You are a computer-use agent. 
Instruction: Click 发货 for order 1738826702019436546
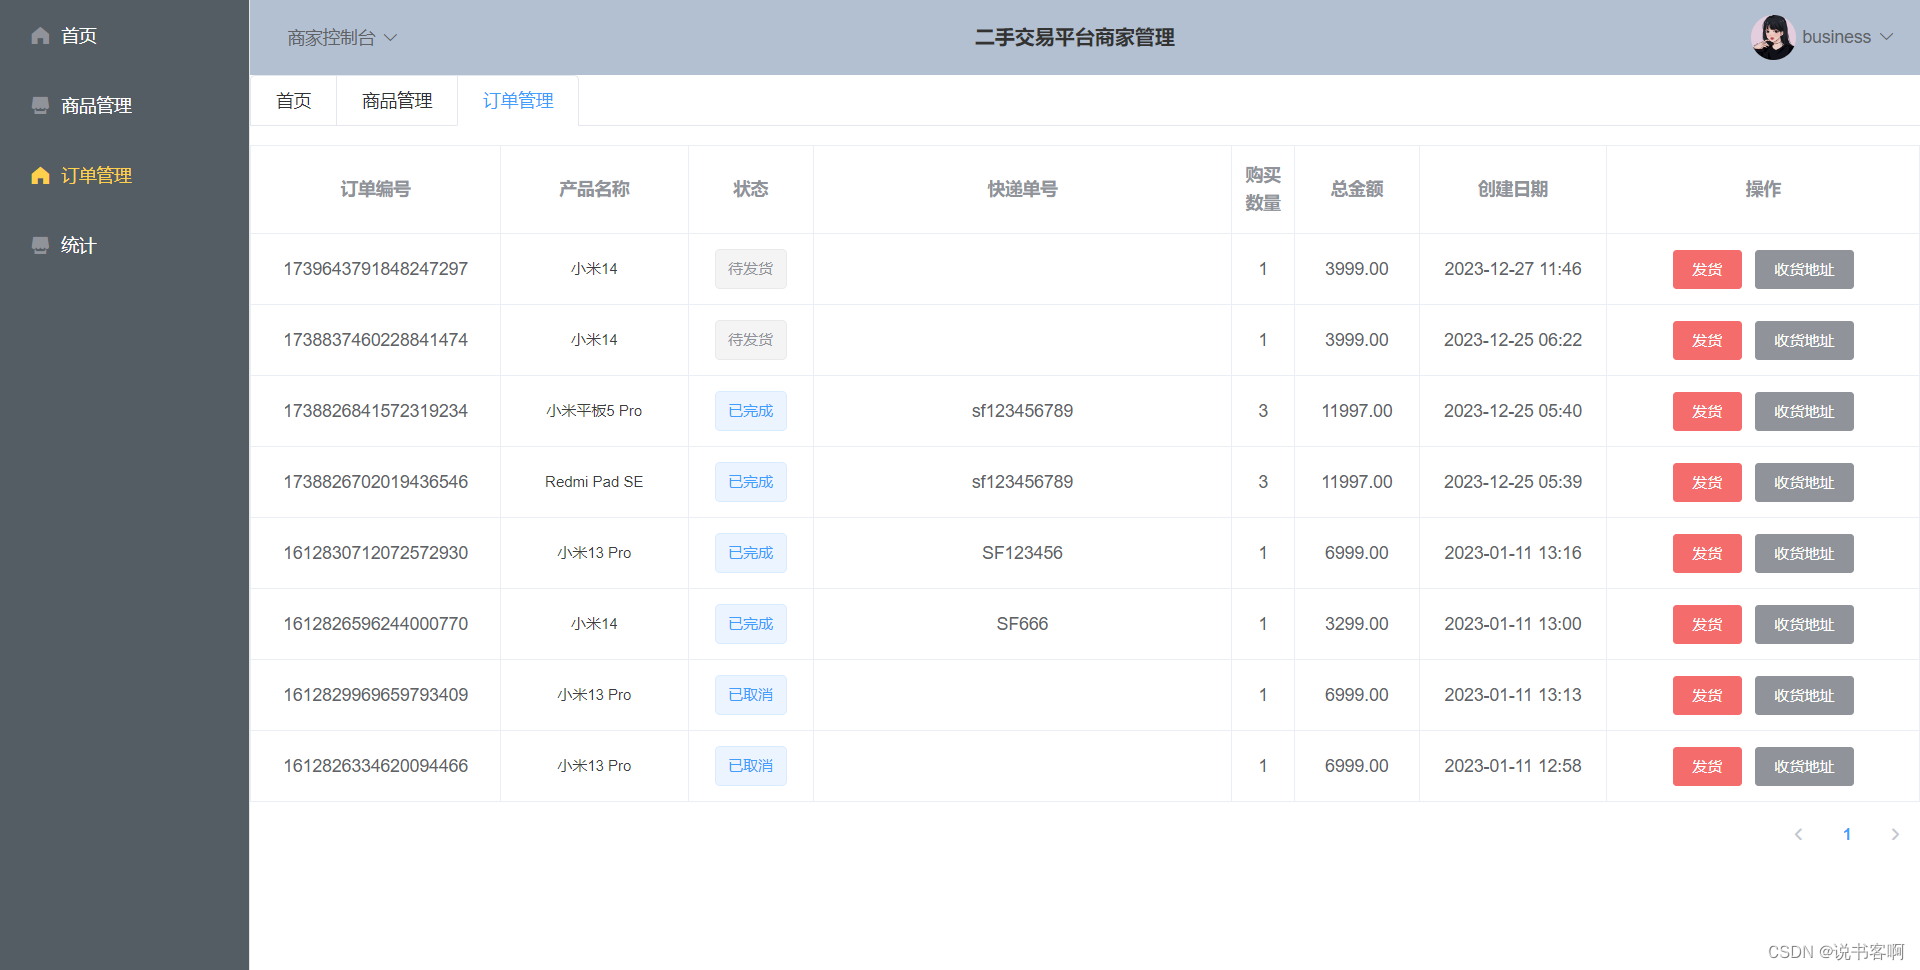click(1707, 482)
